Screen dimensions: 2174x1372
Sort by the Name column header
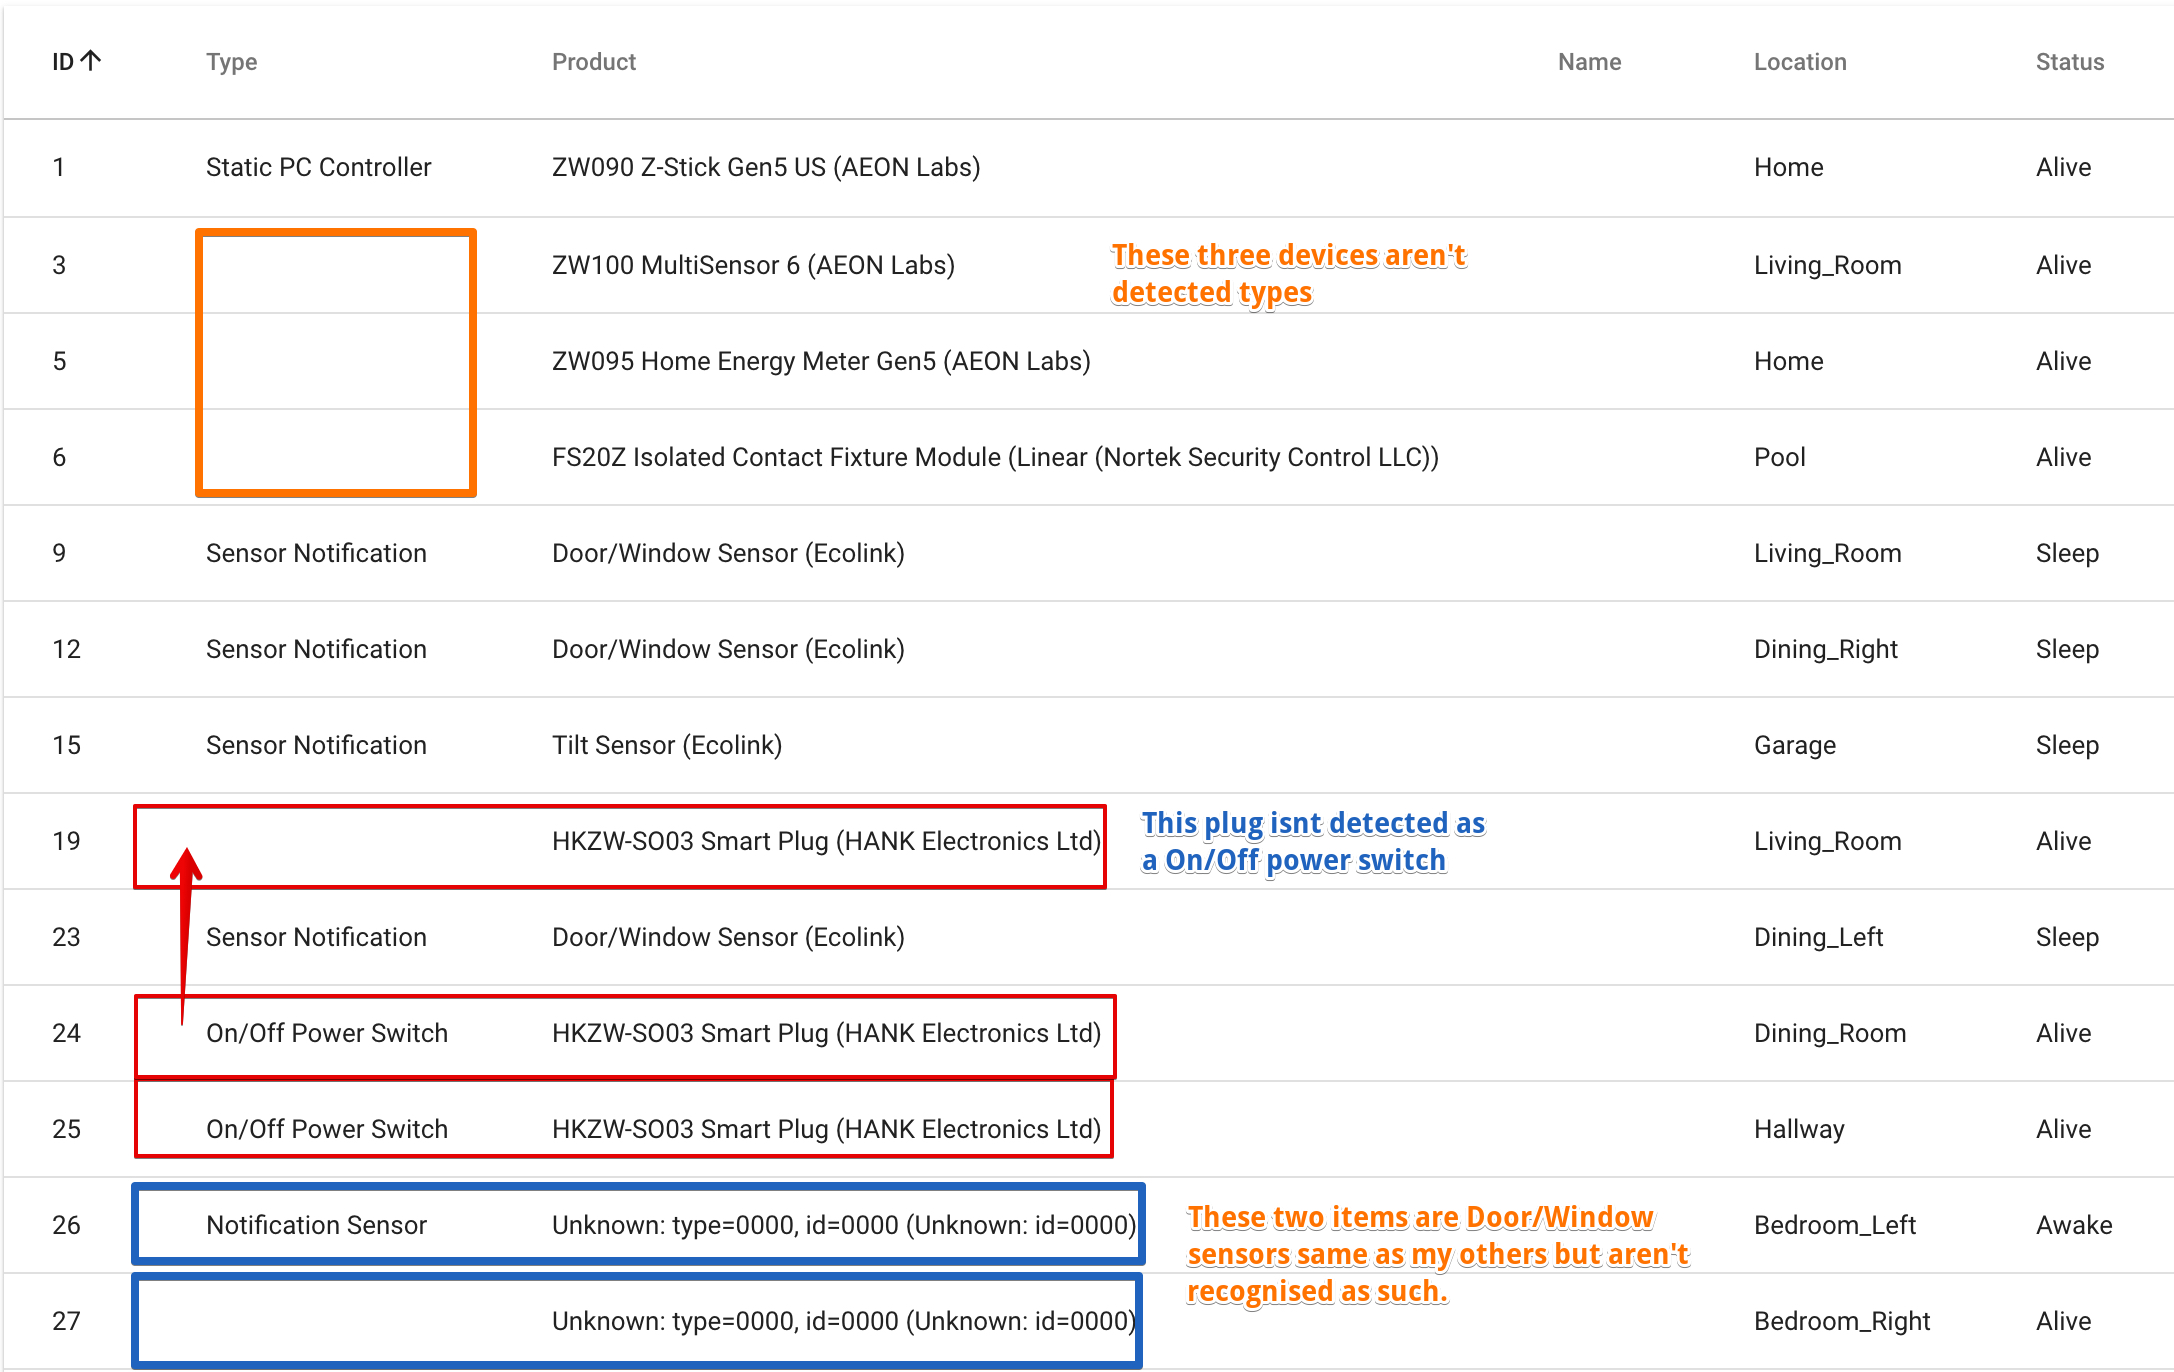[x=1589, y=61]
